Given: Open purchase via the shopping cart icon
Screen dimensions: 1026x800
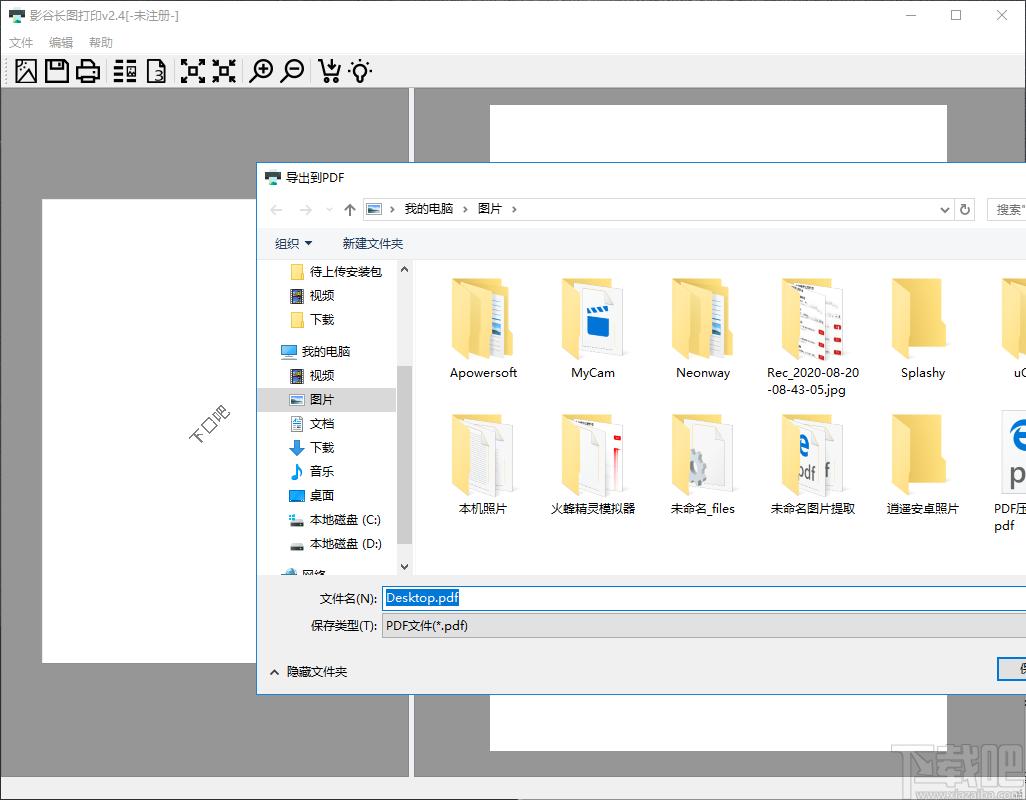Looking at the screenshot, I should 329,71.
